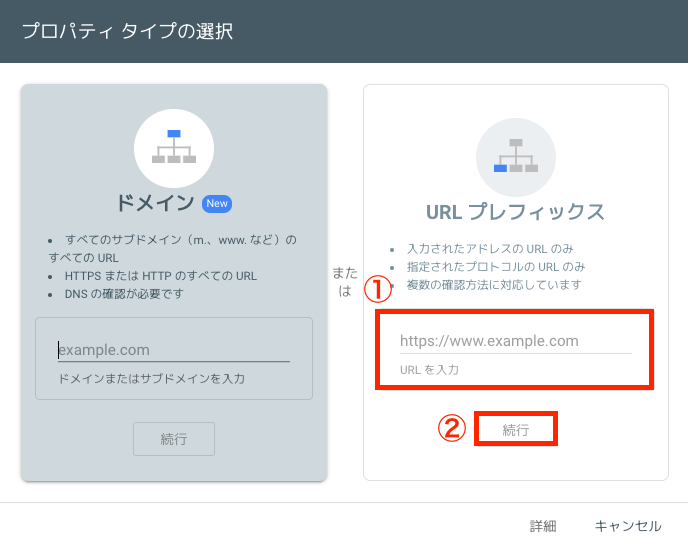This screenshot has width=688, height=543.
Task: Open the 詳細 link
Action: point(543,526)
